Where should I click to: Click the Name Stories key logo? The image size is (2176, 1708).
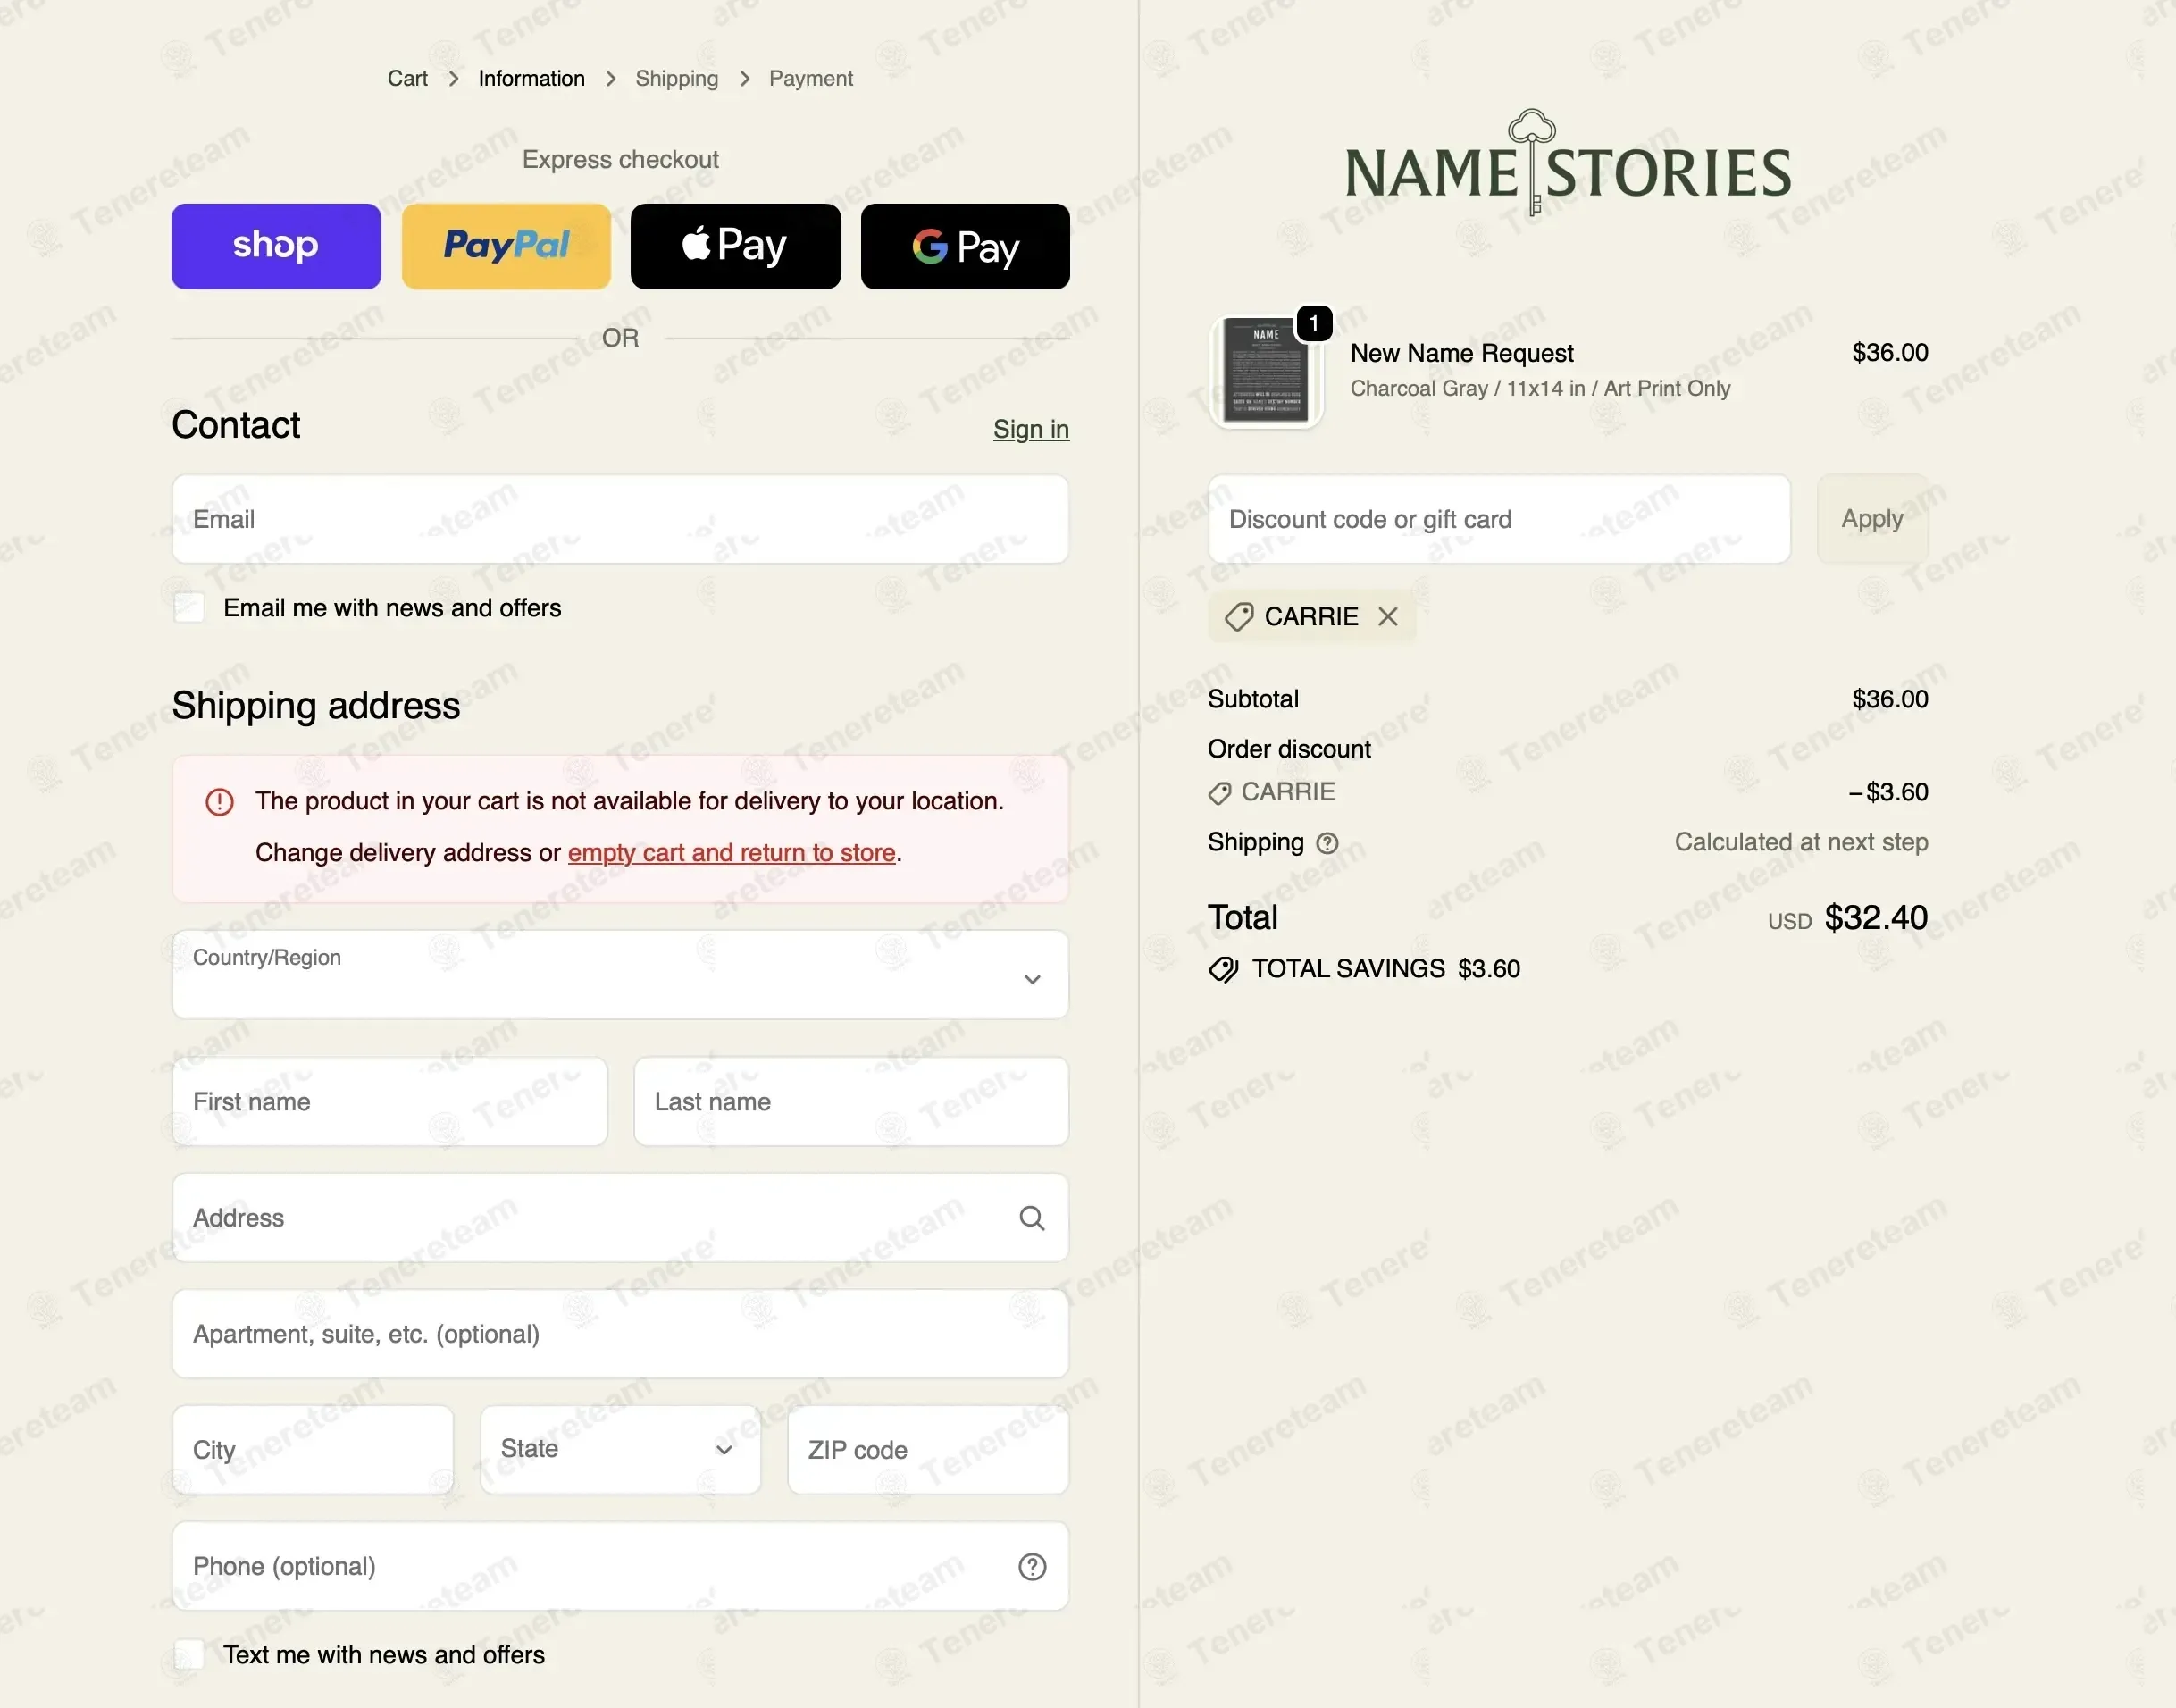coord(1568,163)
